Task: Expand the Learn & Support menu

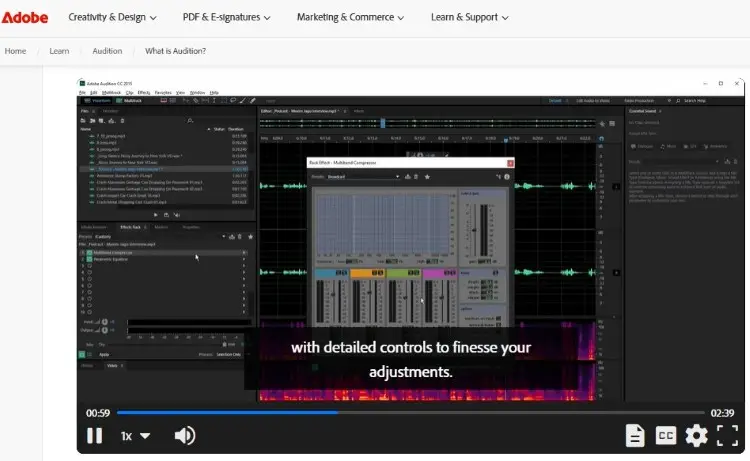Action: tap(469, 17)
